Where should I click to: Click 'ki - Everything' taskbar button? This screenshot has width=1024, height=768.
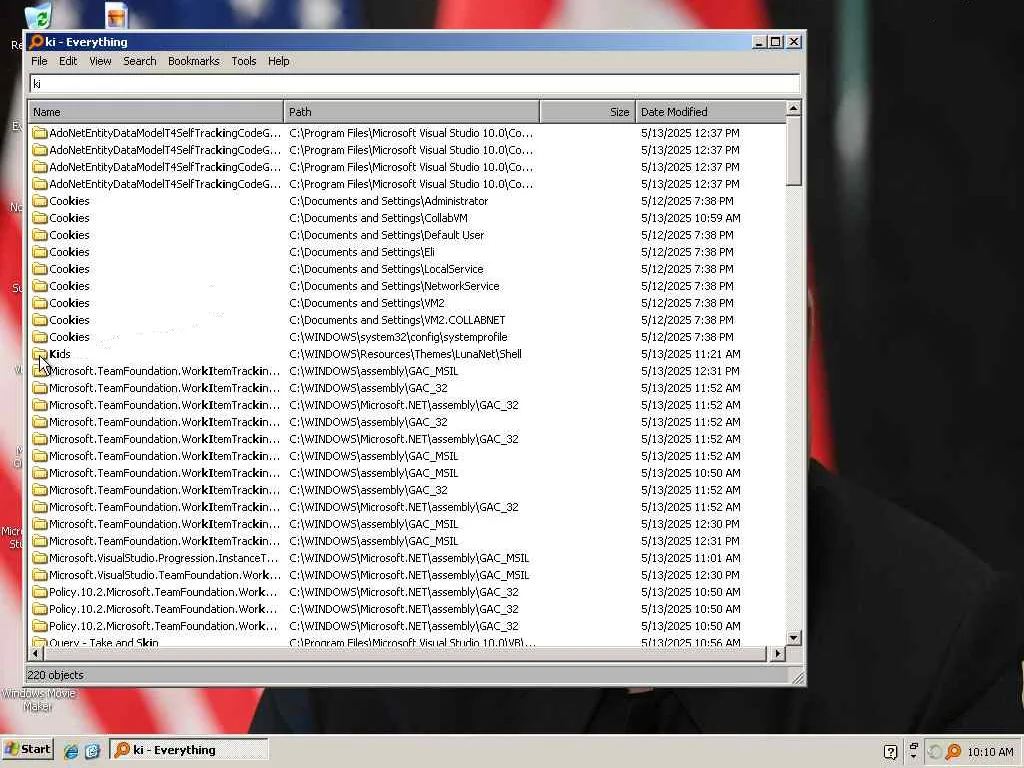point(188,750)
